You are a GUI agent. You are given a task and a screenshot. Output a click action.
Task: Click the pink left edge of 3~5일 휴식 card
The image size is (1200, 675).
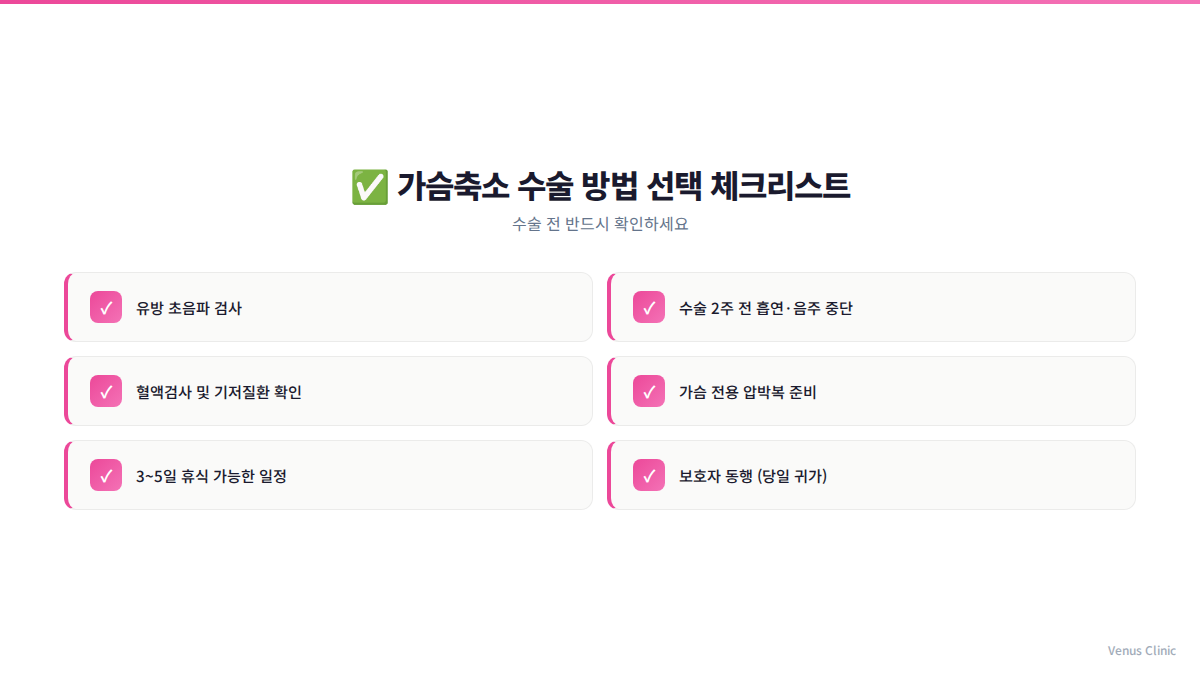[x=66, y=475]
